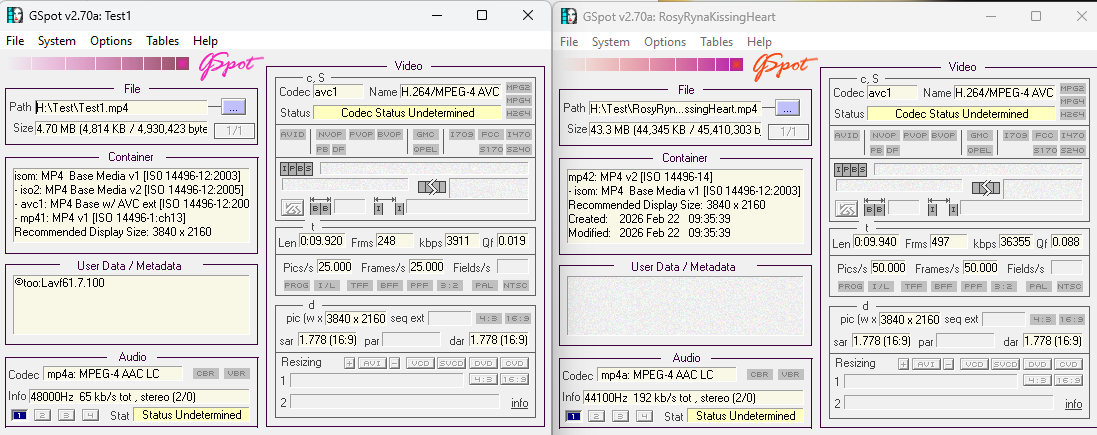Image resolution: width=1097 pixels, height=435 pixels.
Task: Click the H264 codec indicator in RosyRynaKissingHeart window
Action: tap(1072, 114)
